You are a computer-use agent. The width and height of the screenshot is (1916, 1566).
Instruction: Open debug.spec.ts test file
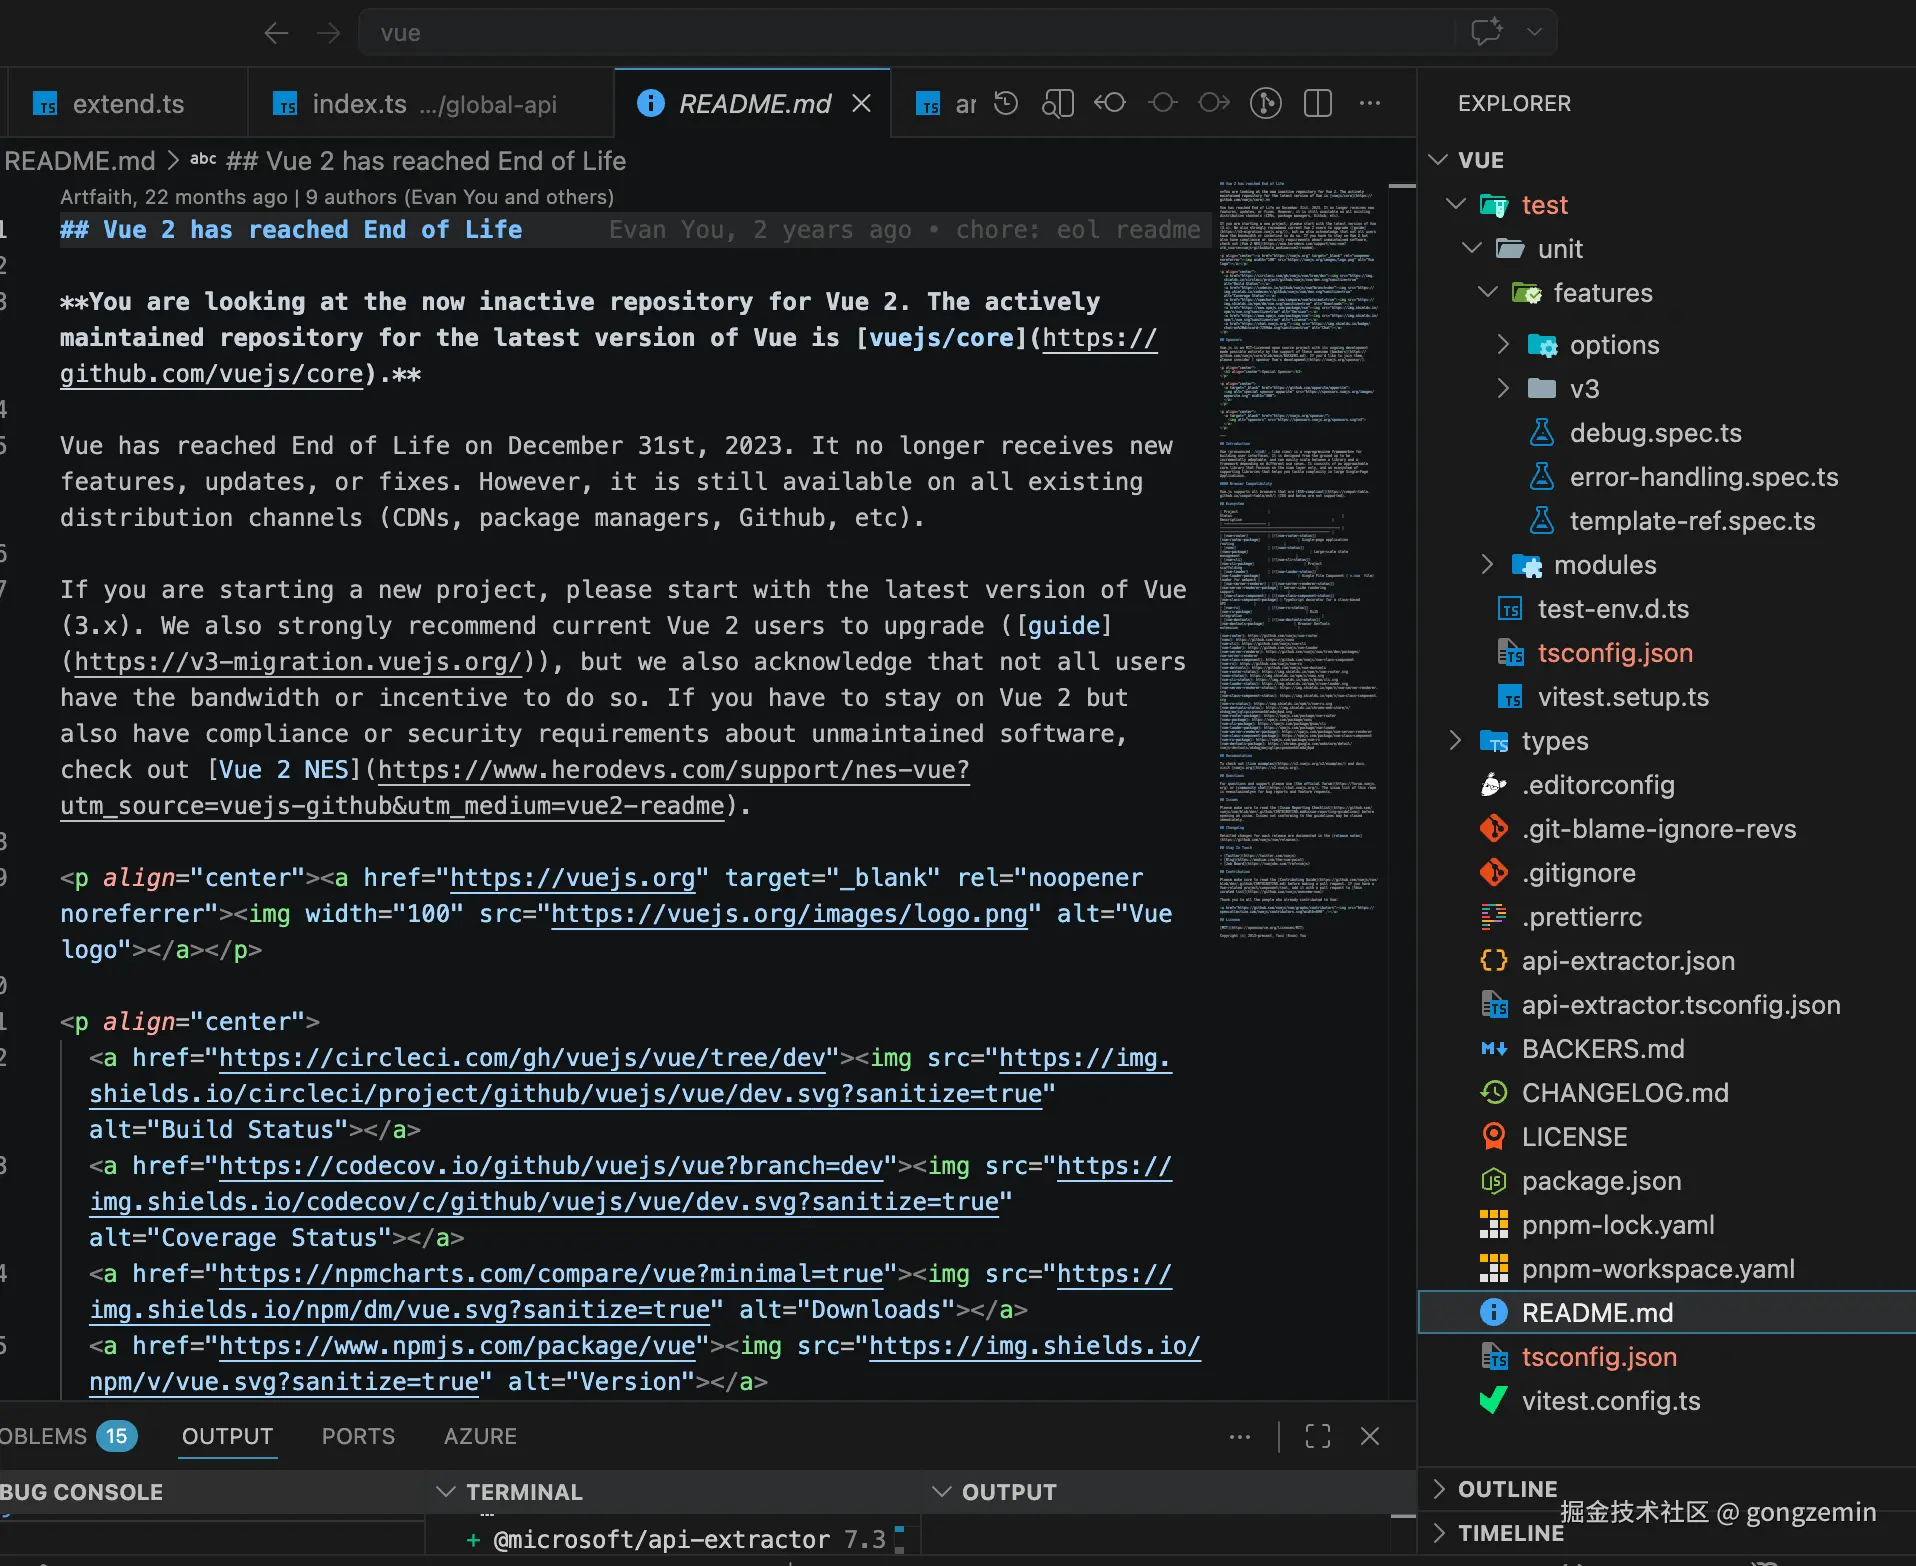(x=1655, y=433)
